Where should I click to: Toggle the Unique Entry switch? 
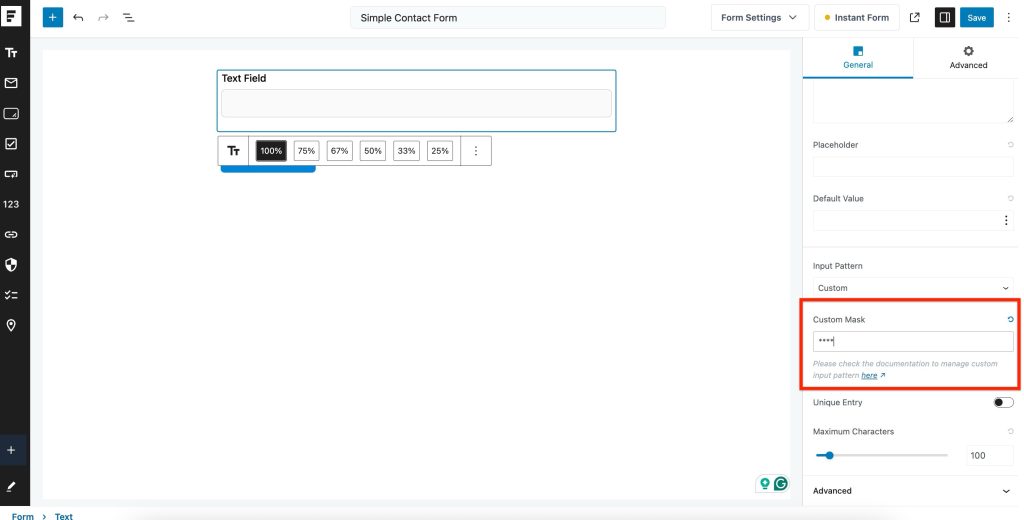(x=1002, y=402)
